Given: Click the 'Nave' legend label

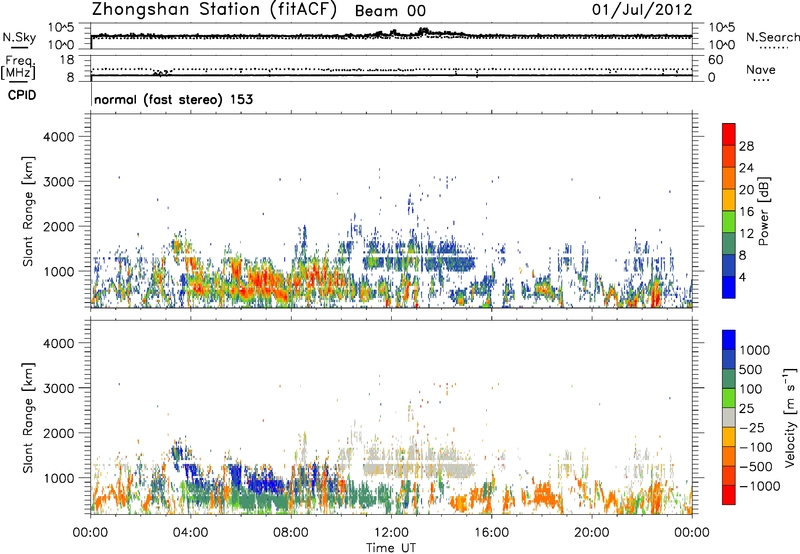Looking at the screenshot, I should click(x=761, y=70).
